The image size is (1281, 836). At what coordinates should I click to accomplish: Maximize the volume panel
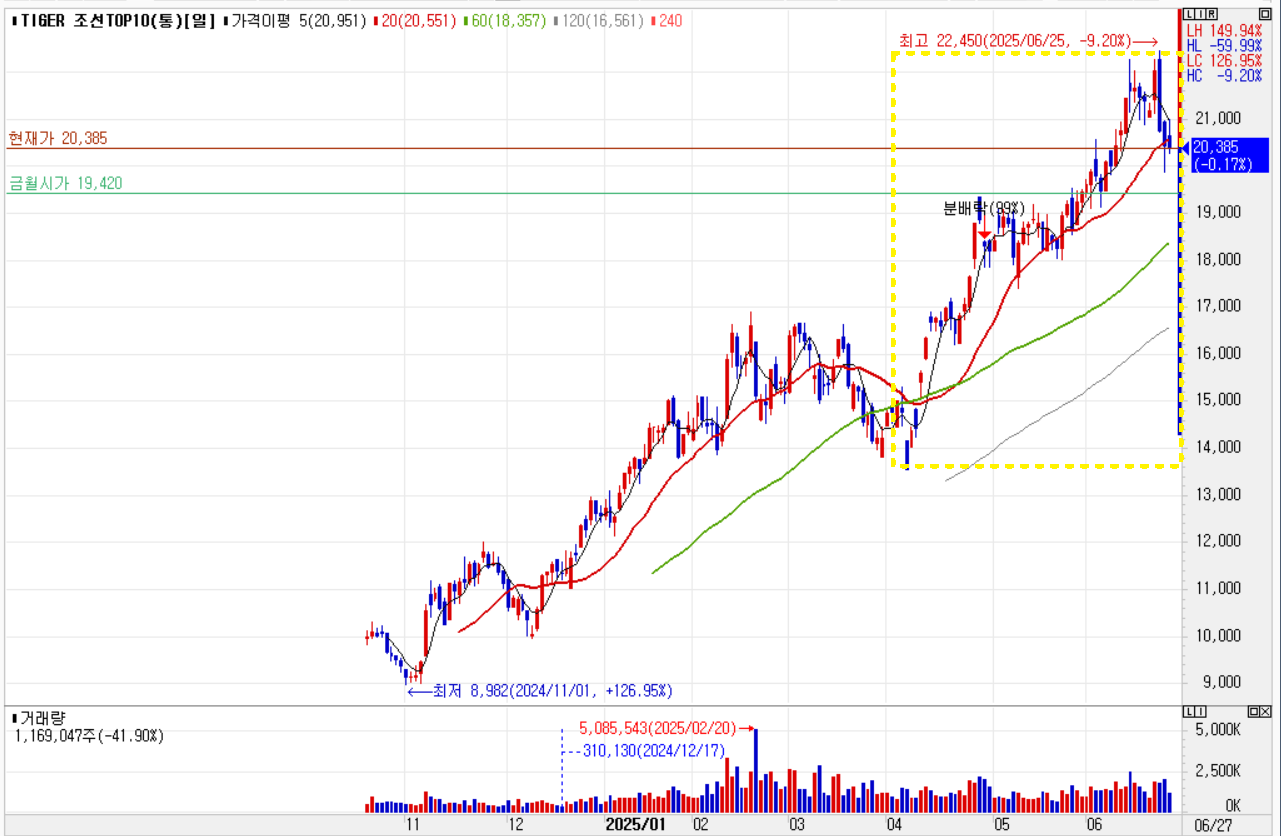(x=1254, y=711)
